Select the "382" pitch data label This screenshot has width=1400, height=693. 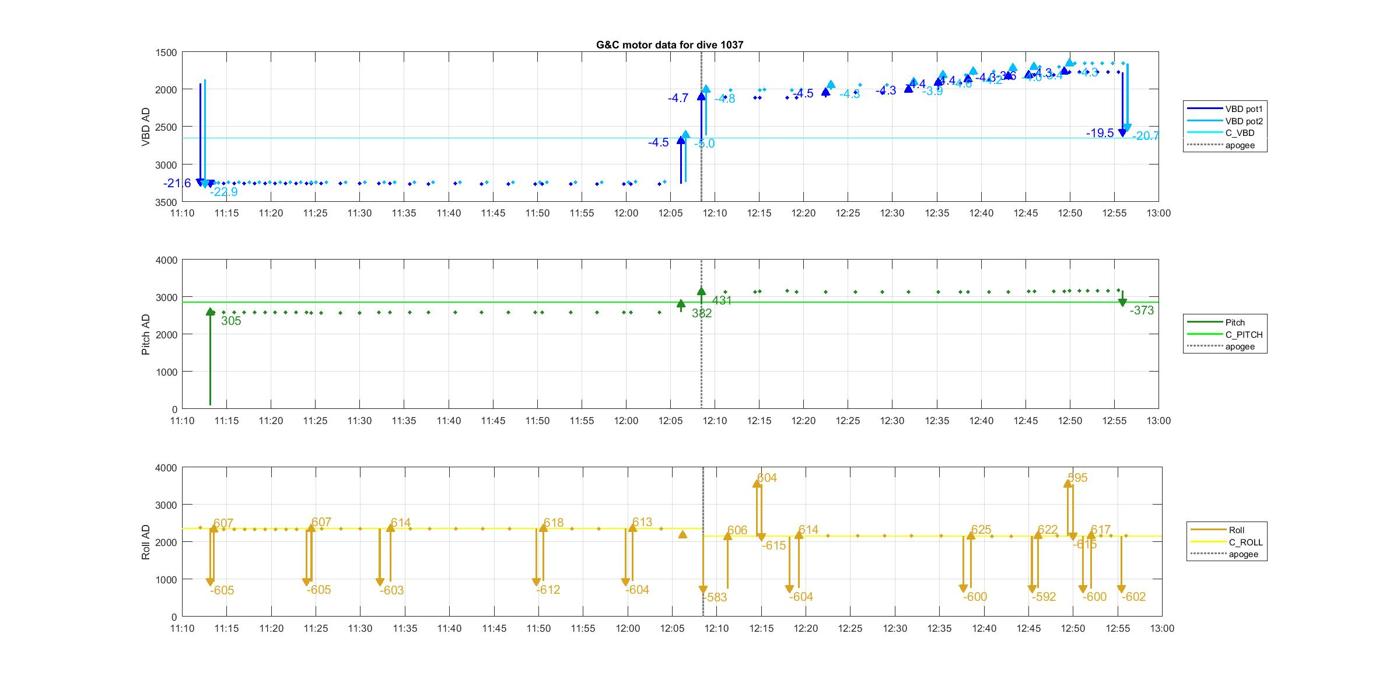click(x=702, y=313)
